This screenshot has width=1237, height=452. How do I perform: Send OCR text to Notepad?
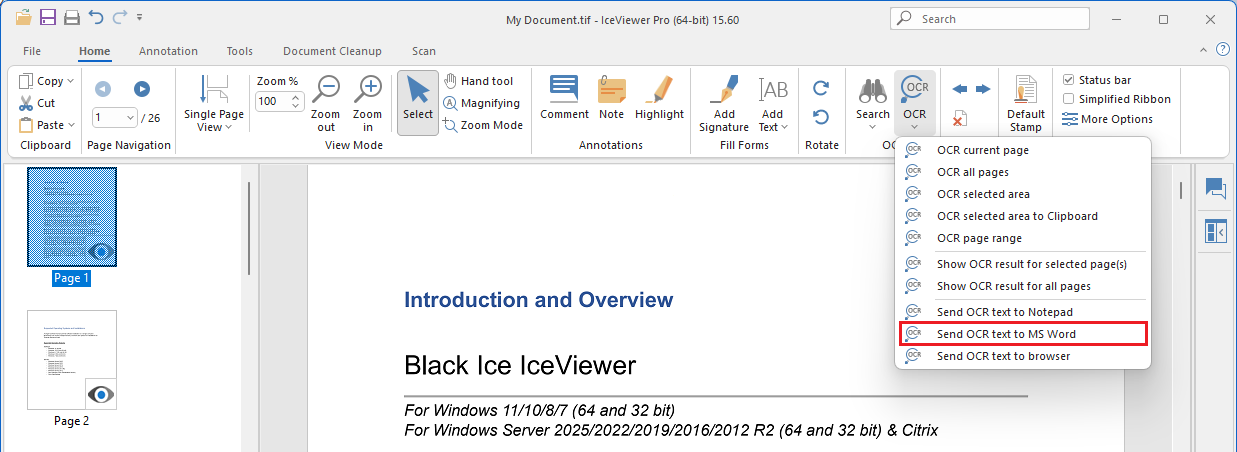(x=1022, y=312)
